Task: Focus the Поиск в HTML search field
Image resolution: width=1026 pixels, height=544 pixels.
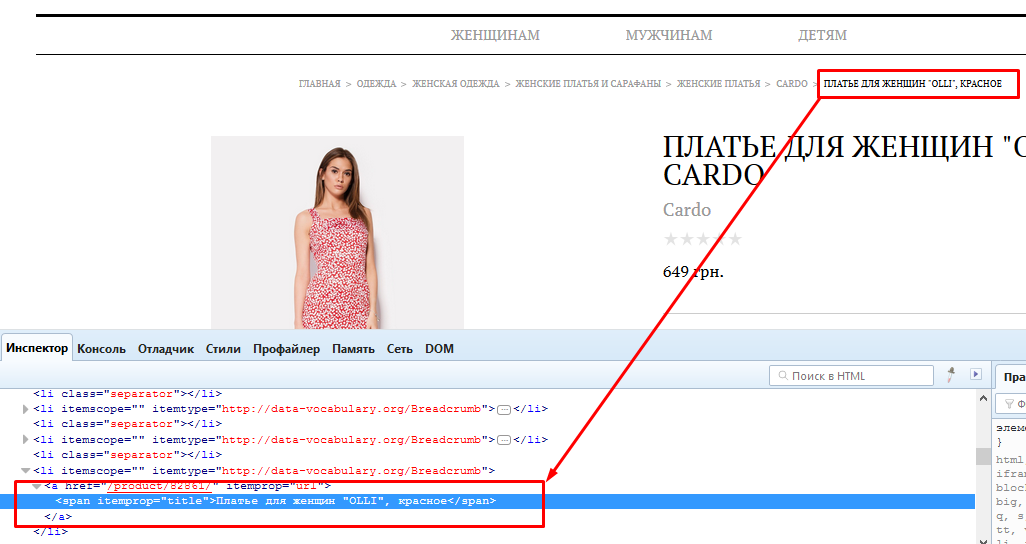Action: coord(851,376)
